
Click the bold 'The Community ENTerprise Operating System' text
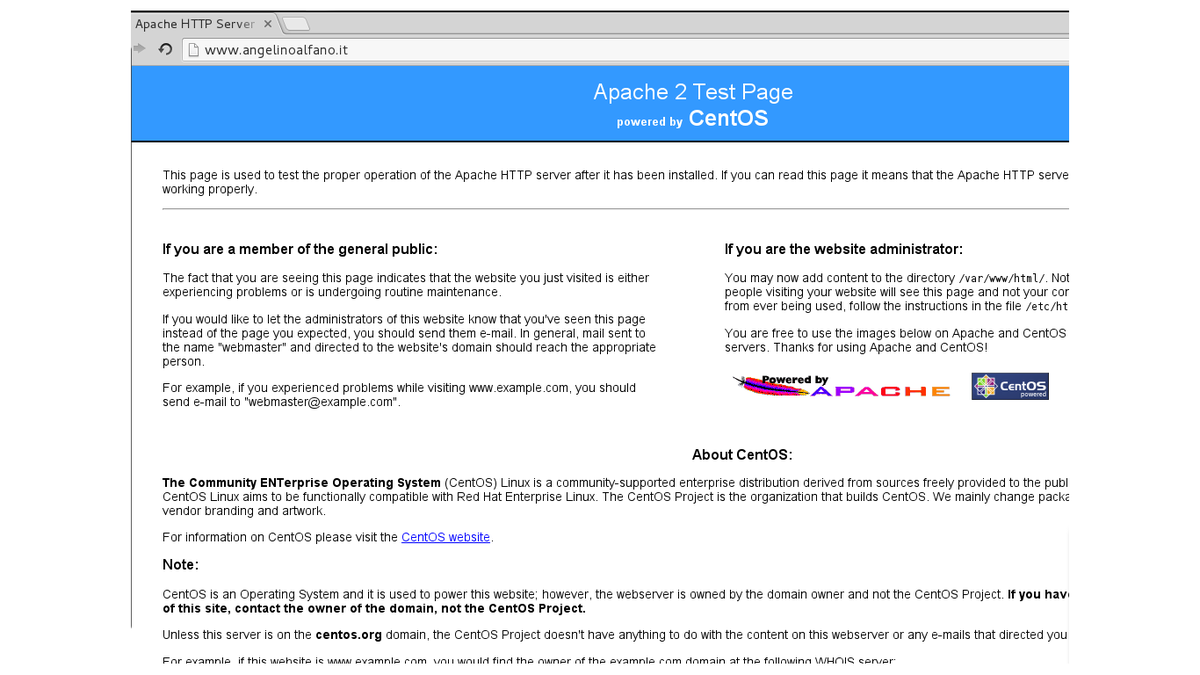301,483
